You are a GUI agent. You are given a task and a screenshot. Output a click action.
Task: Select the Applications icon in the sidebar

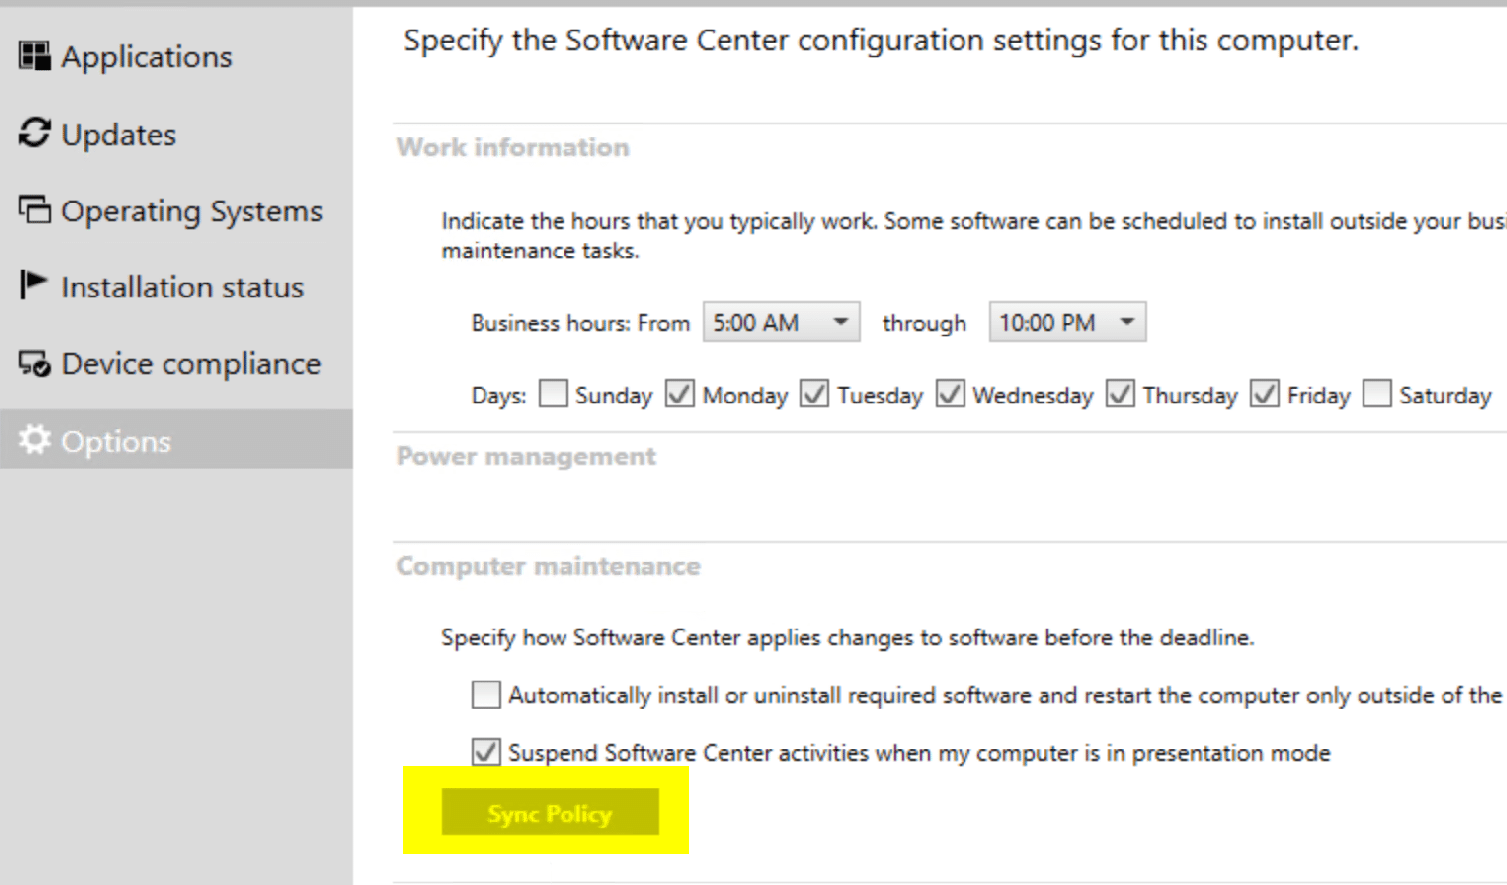pos(33,56)
